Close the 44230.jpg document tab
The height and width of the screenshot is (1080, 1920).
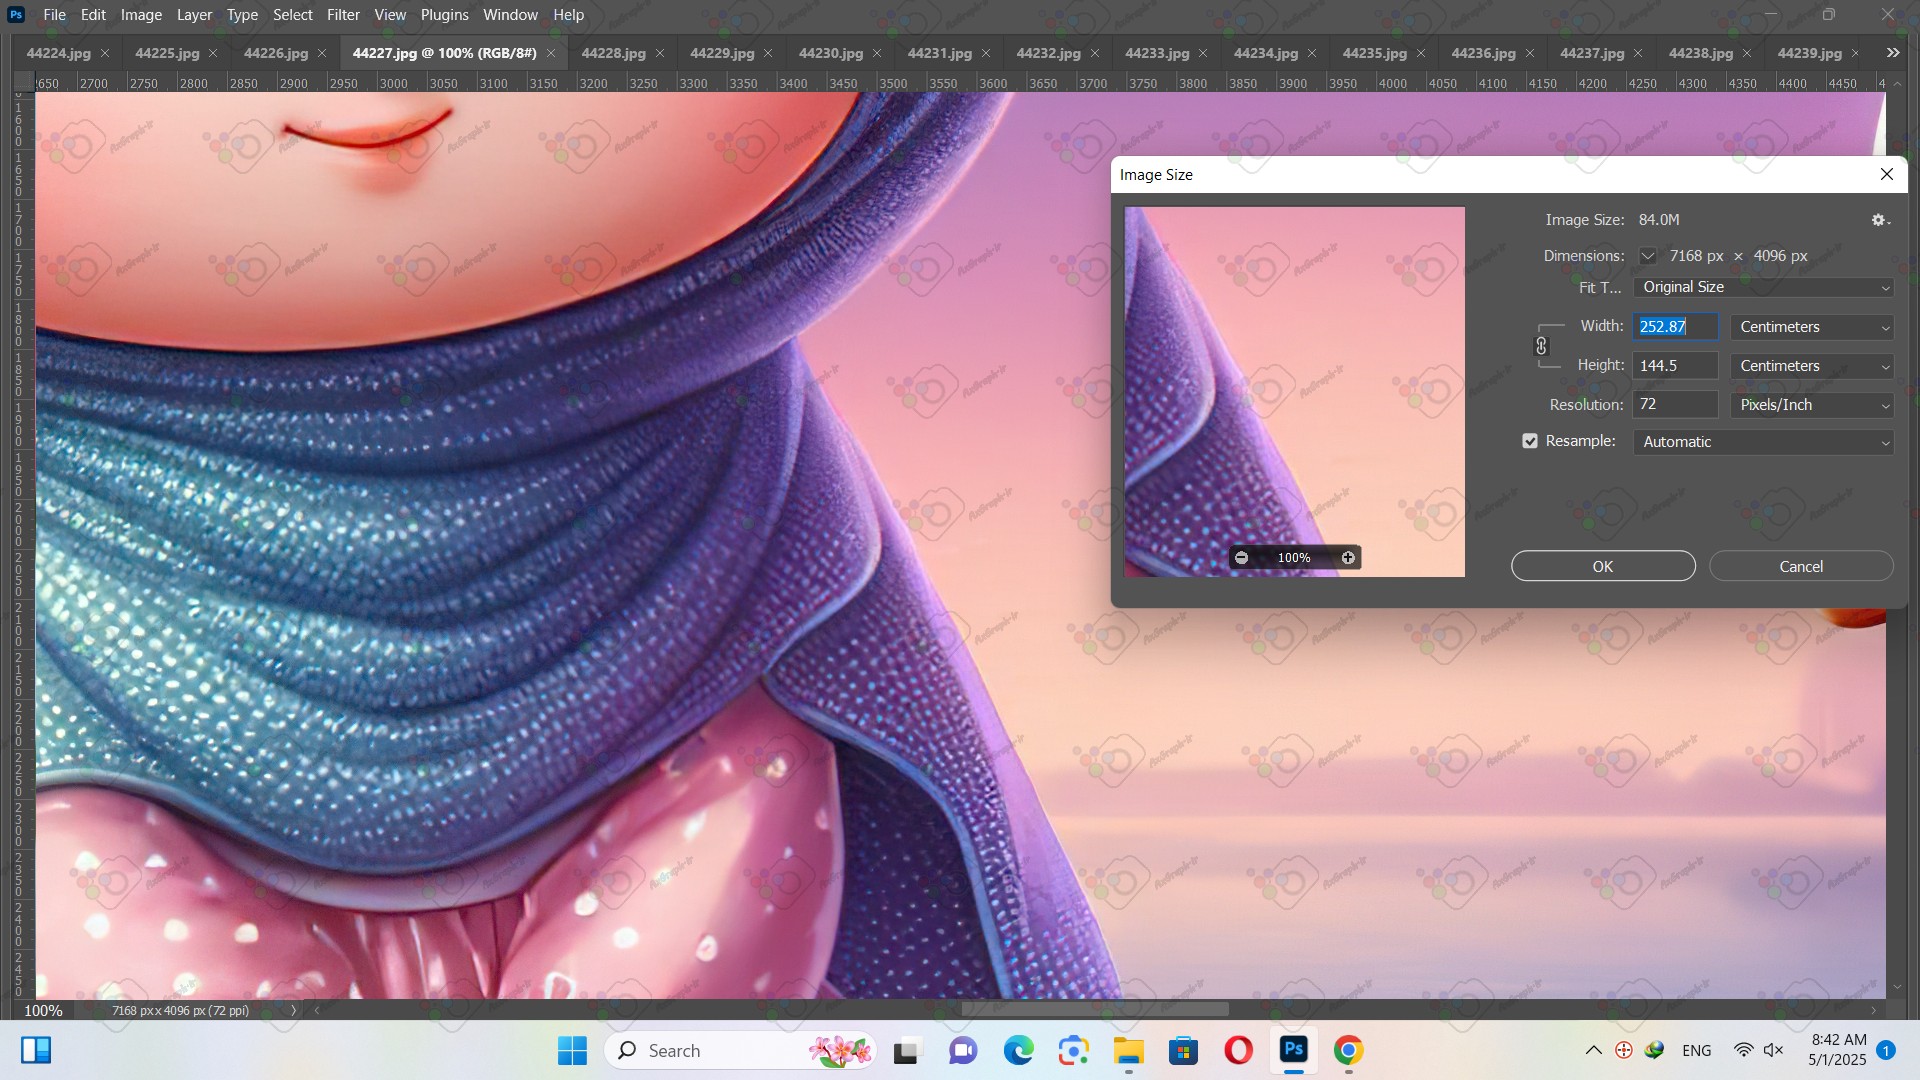pyautogui.click(x=877, y=53)
